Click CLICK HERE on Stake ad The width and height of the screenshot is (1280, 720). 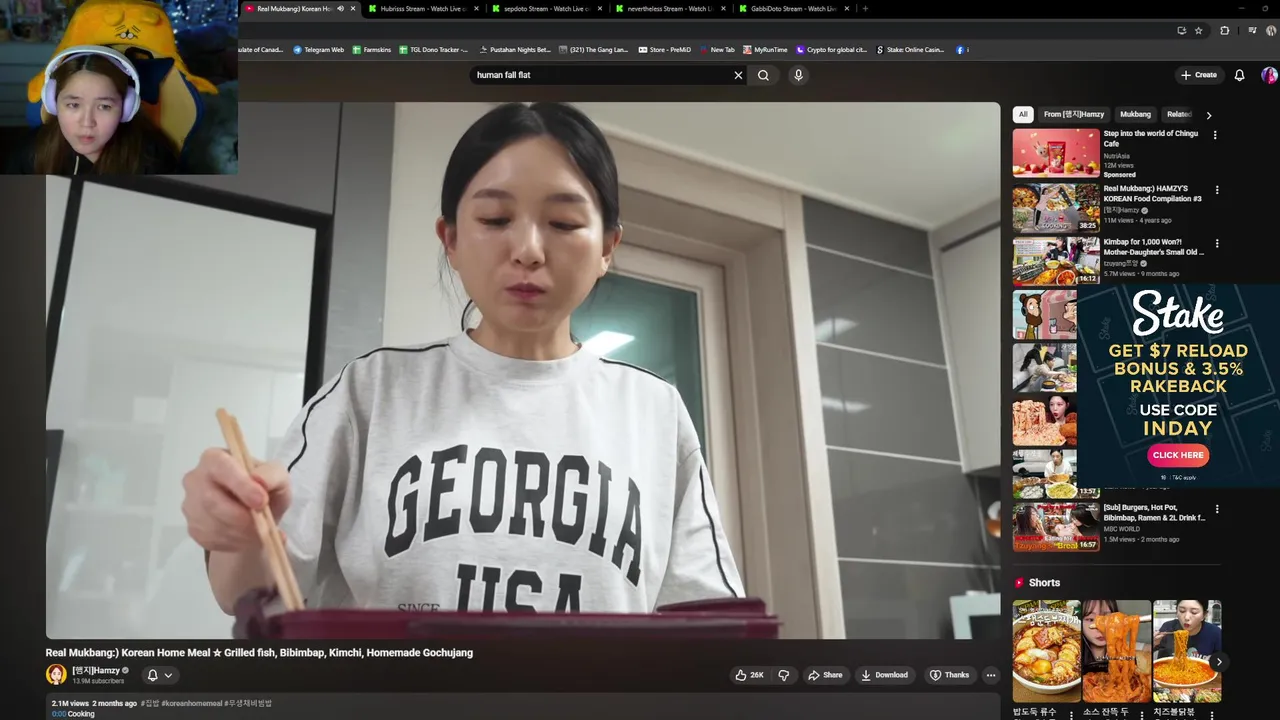[1178, 455]
